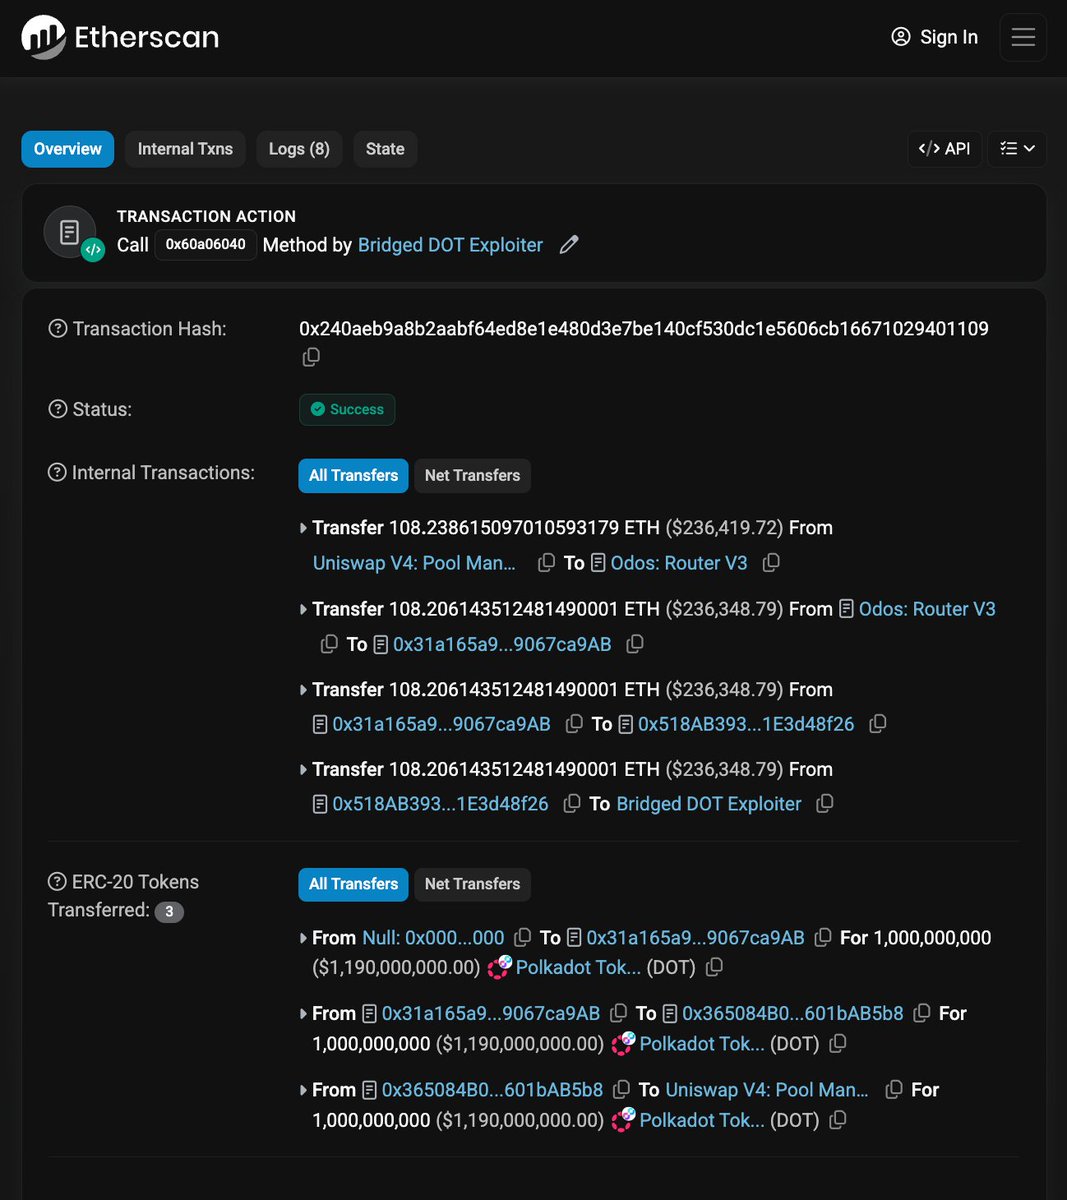Copy the transaction hash

coord(311,357)
